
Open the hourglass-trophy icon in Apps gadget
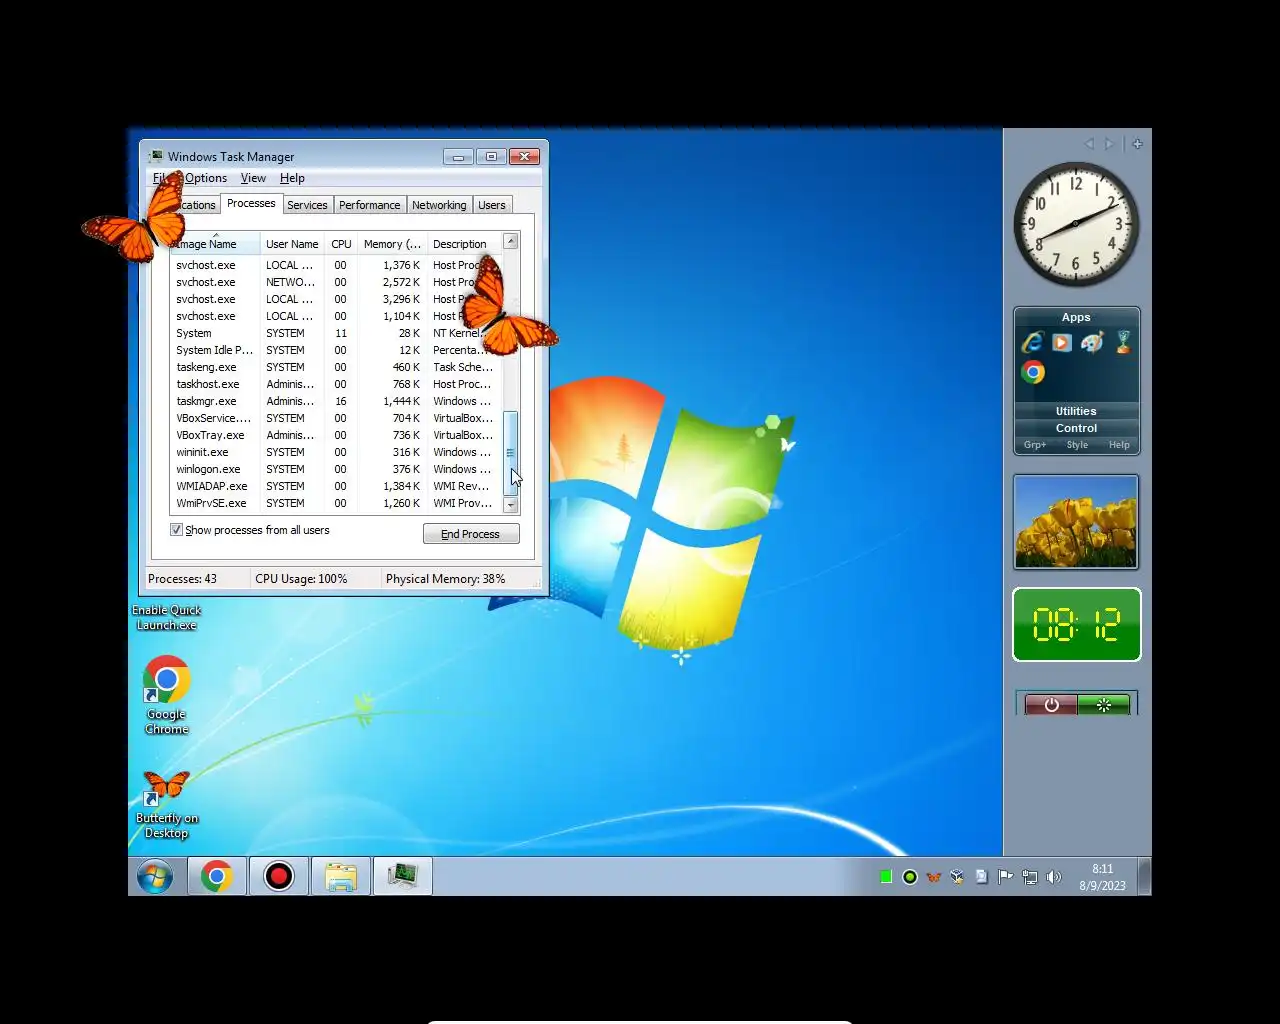(x=1123, y=343)
